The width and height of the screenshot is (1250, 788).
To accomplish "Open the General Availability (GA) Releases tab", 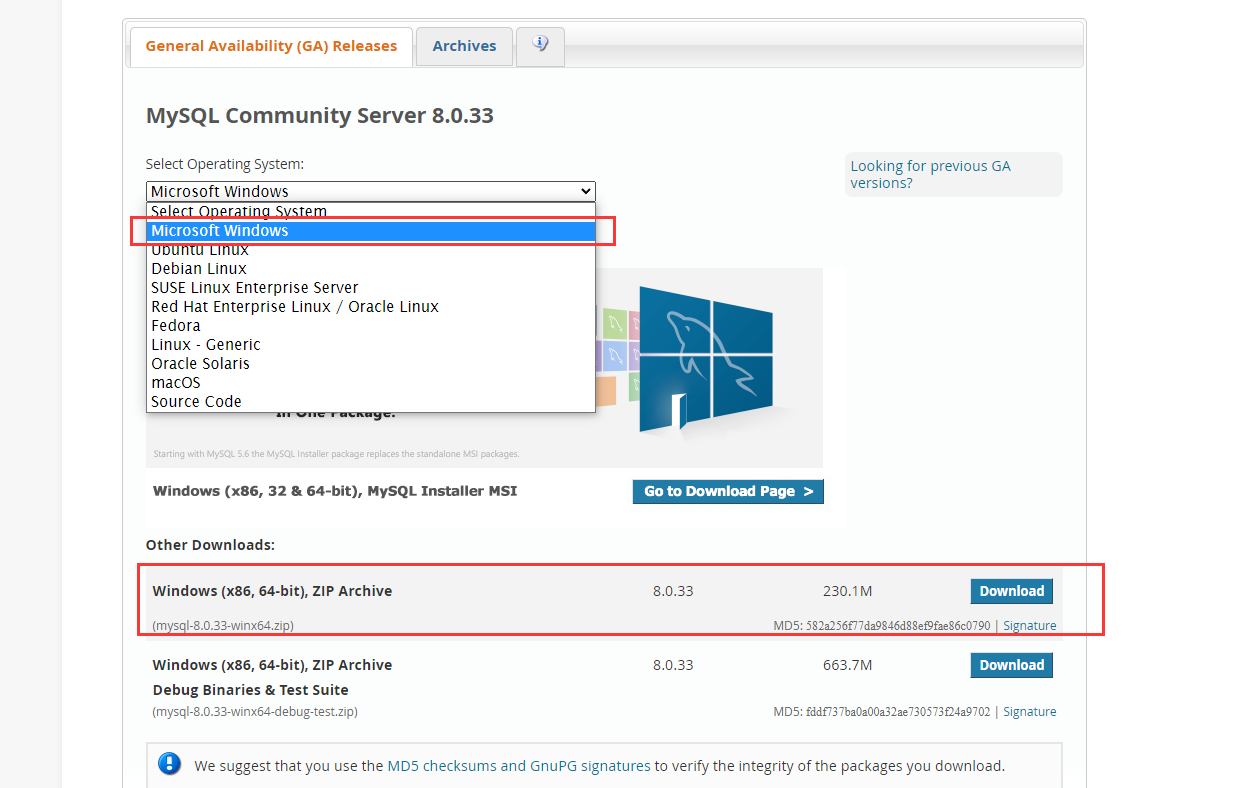I will [x=271, y=46].
